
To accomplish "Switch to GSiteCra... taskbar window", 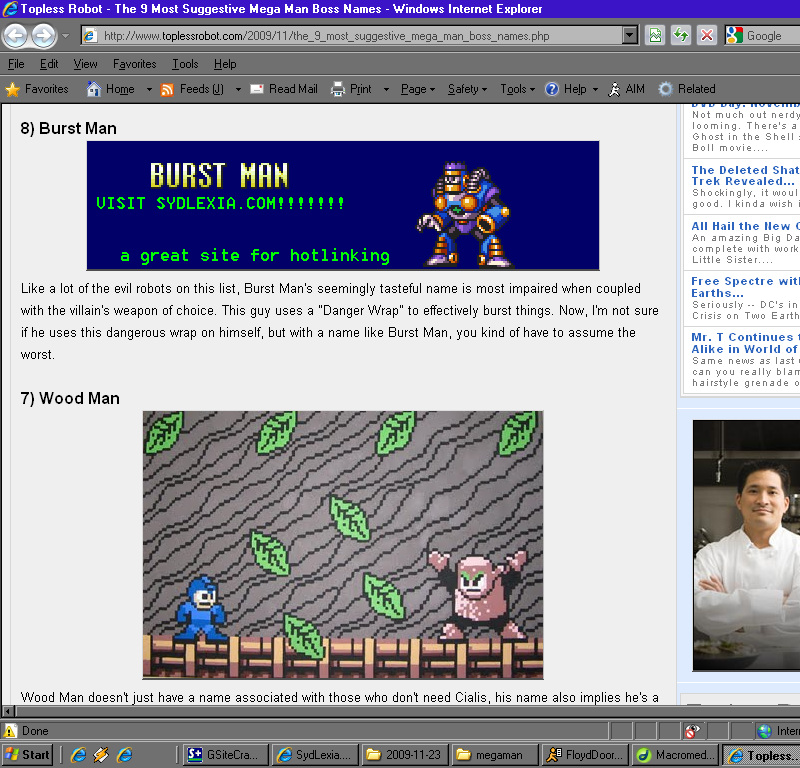I will 226,755.
